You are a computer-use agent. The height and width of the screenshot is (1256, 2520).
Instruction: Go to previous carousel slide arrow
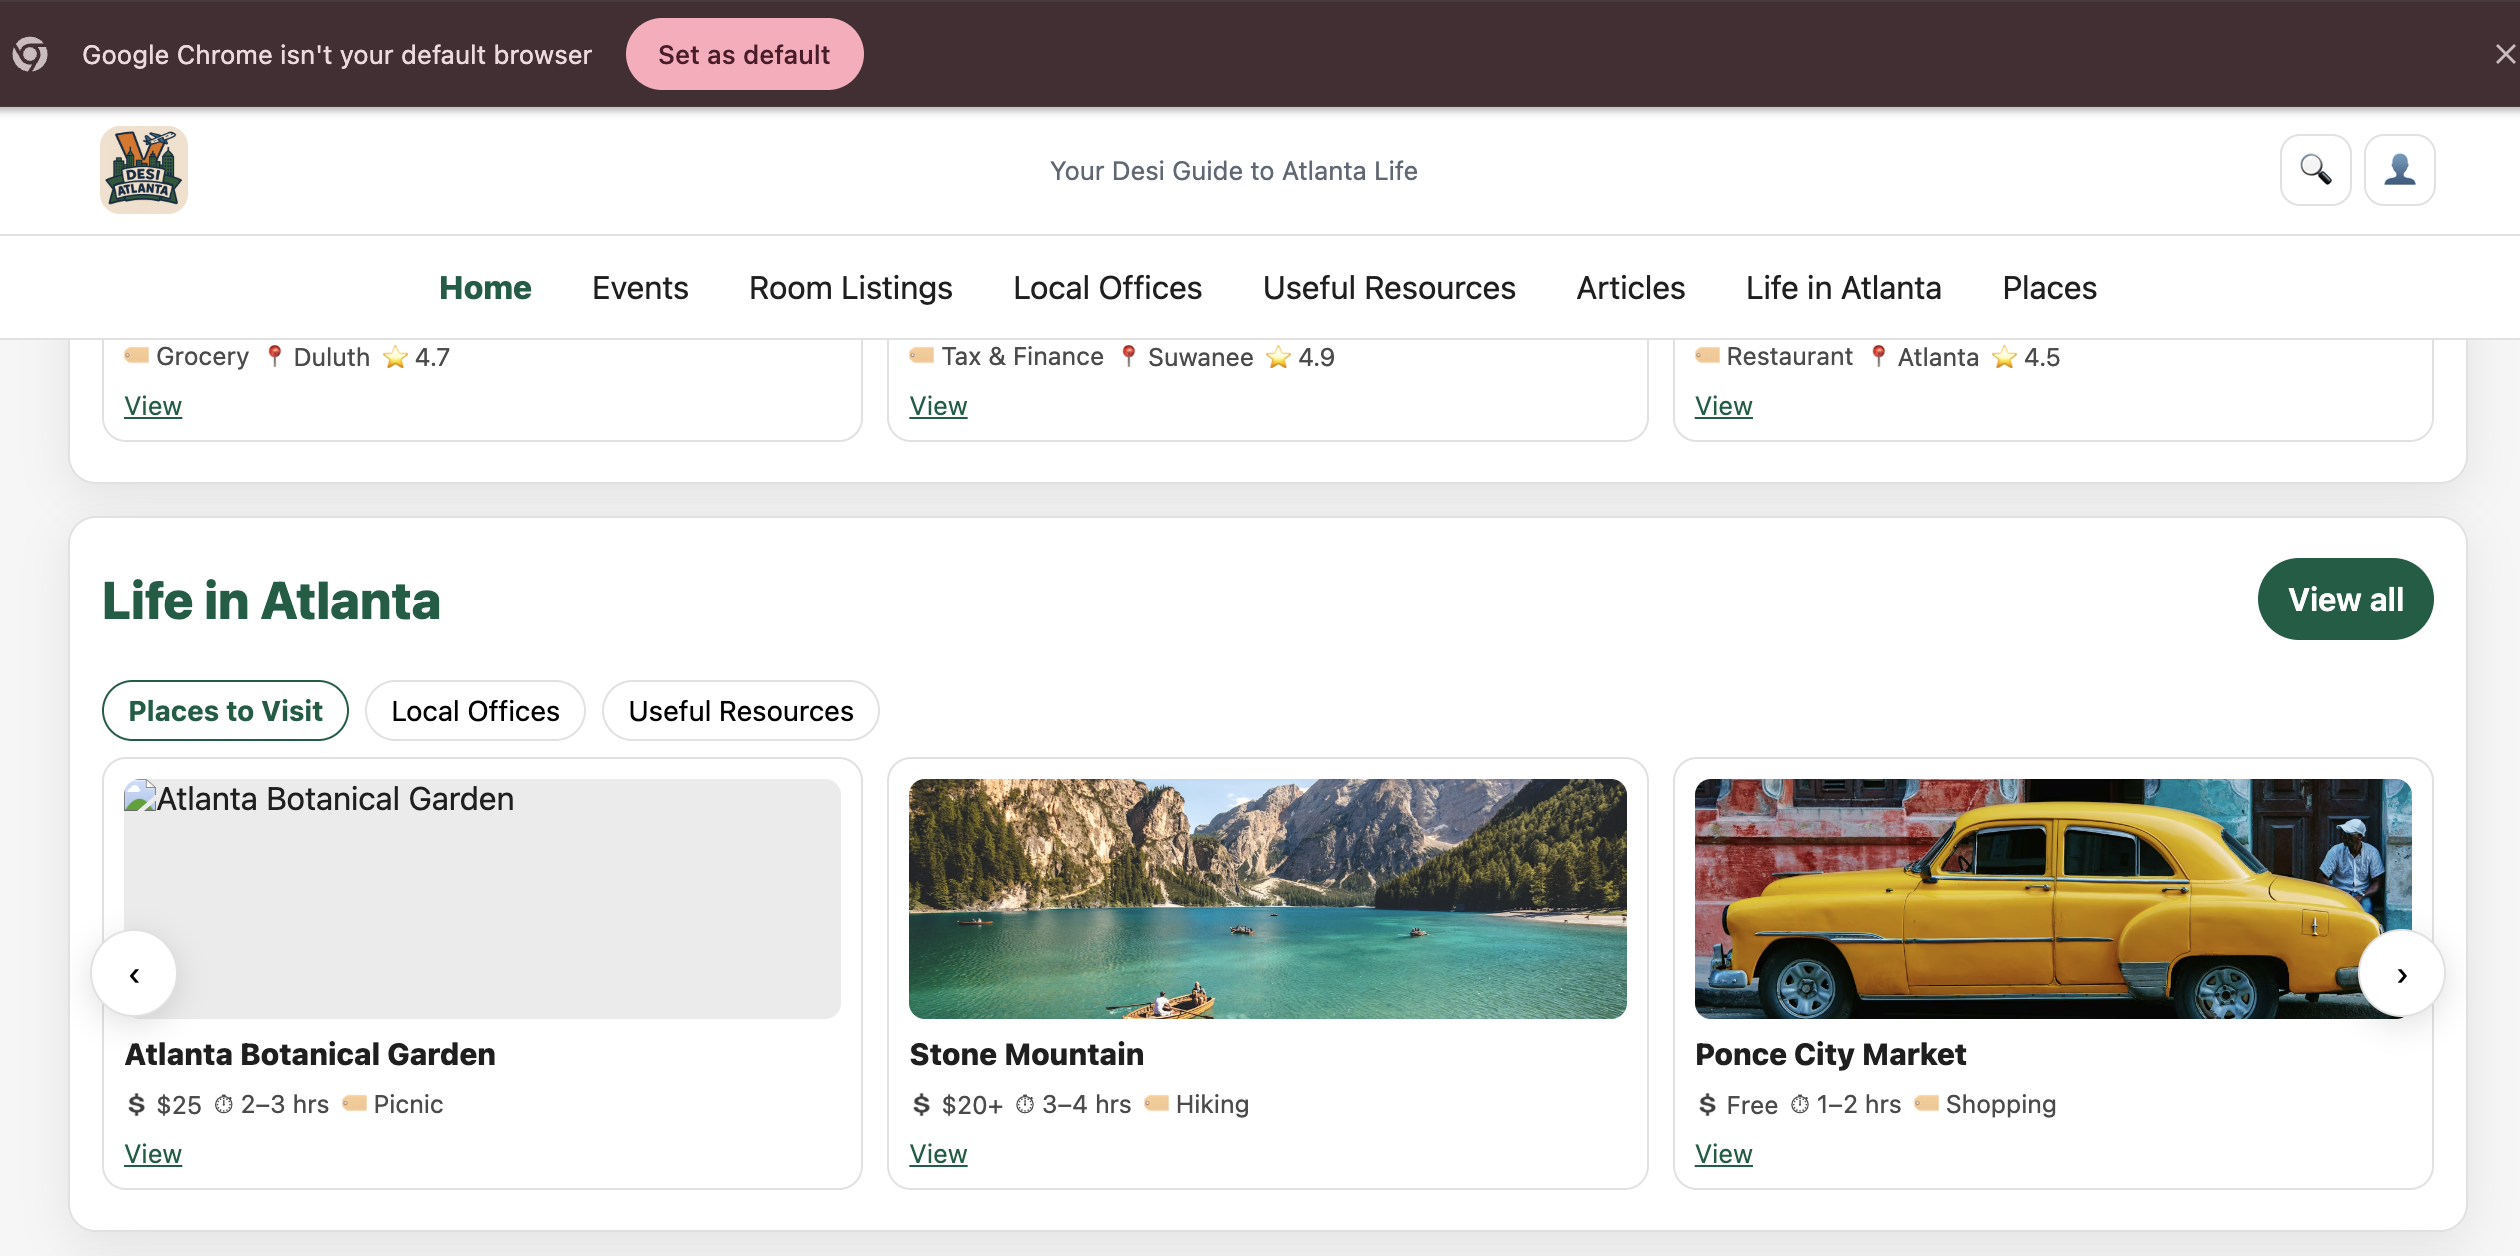[x=134, y=974]
